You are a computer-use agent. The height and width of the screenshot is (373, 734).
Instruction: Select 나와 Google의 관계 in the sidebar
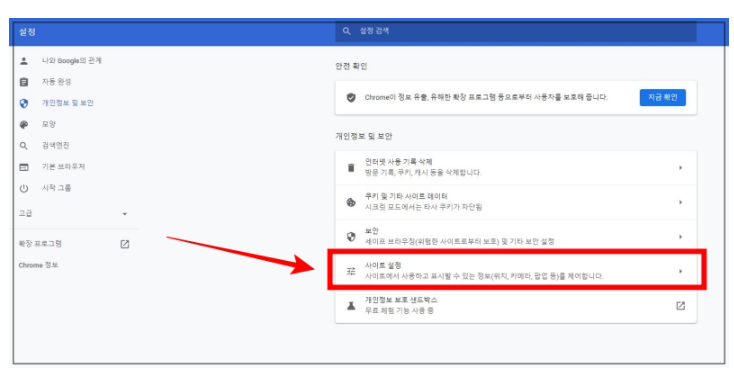click(x=72, y=61)
